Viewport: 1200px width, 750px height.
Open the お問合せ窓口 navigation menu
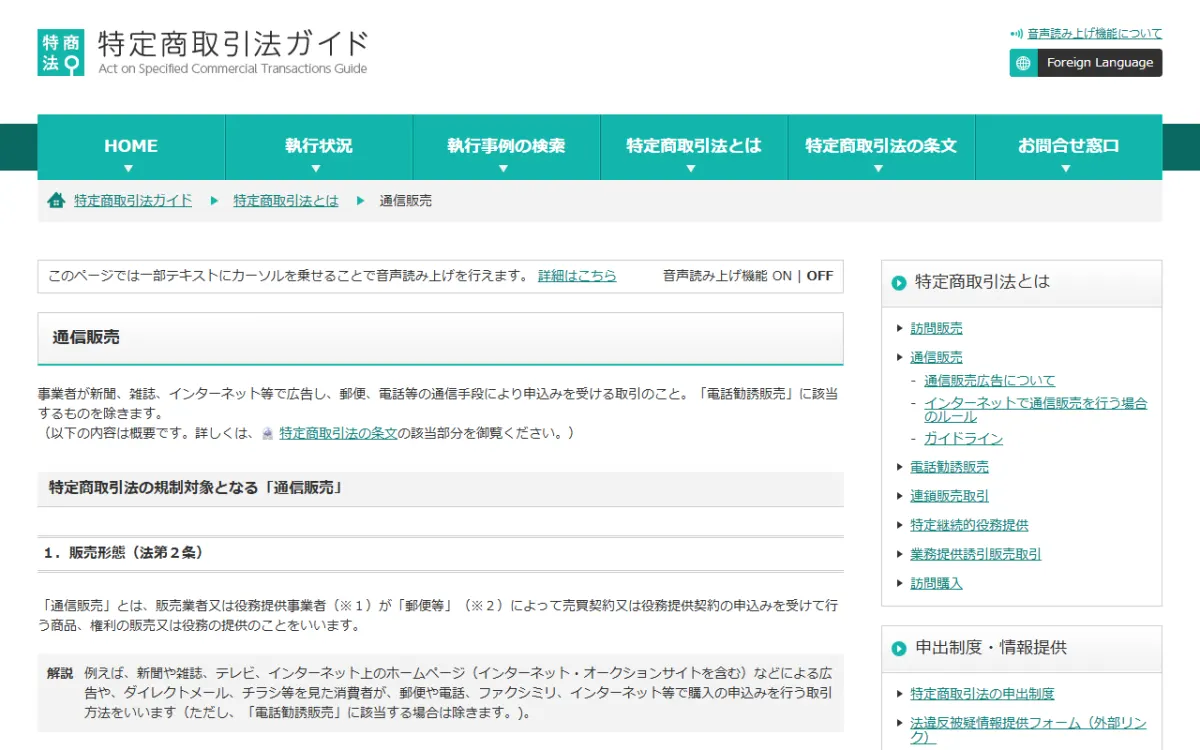coord(1069,147)
